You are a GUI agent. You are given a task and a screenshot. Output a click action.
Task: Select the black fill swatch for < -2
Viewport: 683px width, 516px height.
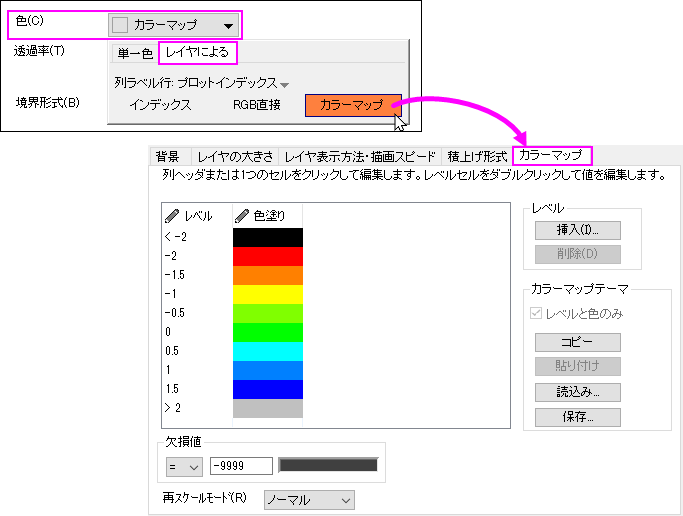pyautogui.click(x=267, y=238)
